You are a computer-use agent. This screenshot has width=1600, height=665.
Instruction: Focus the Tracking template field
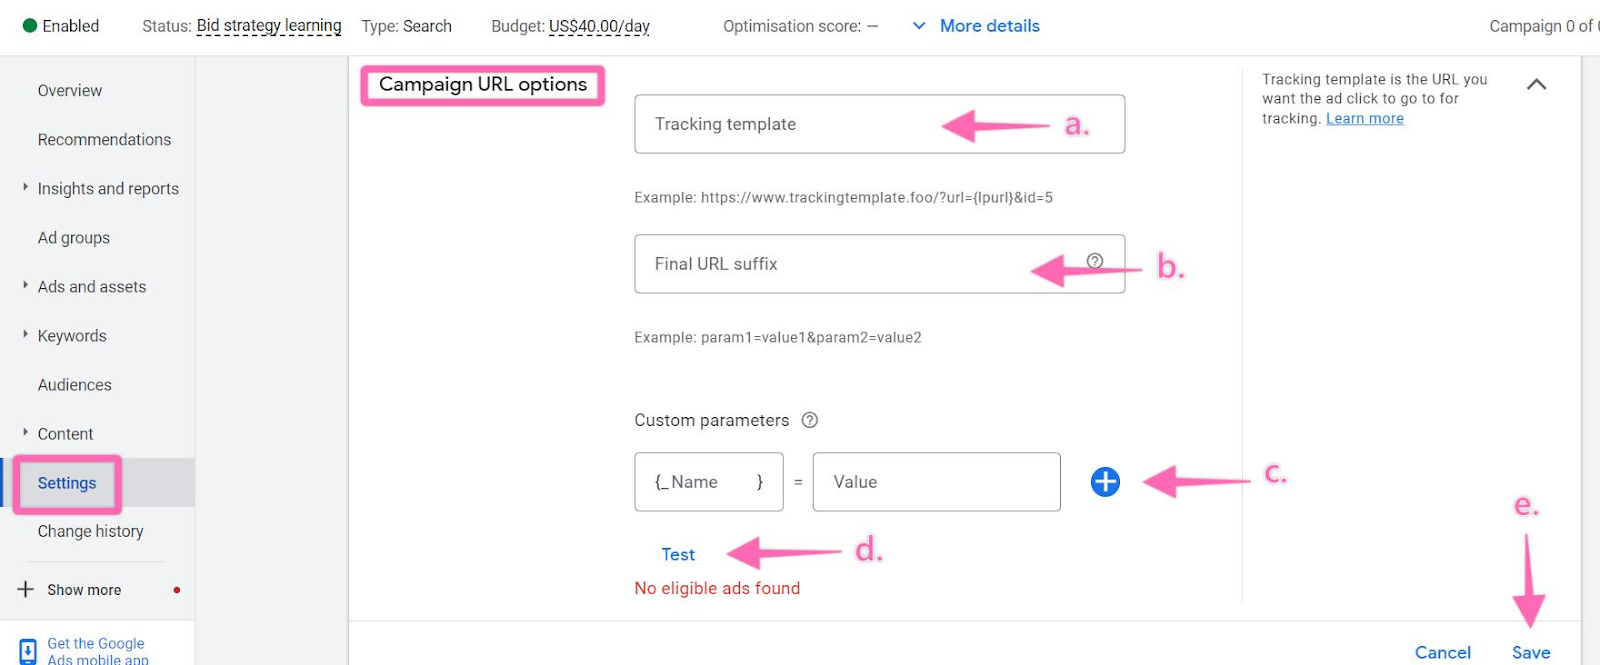880,124
